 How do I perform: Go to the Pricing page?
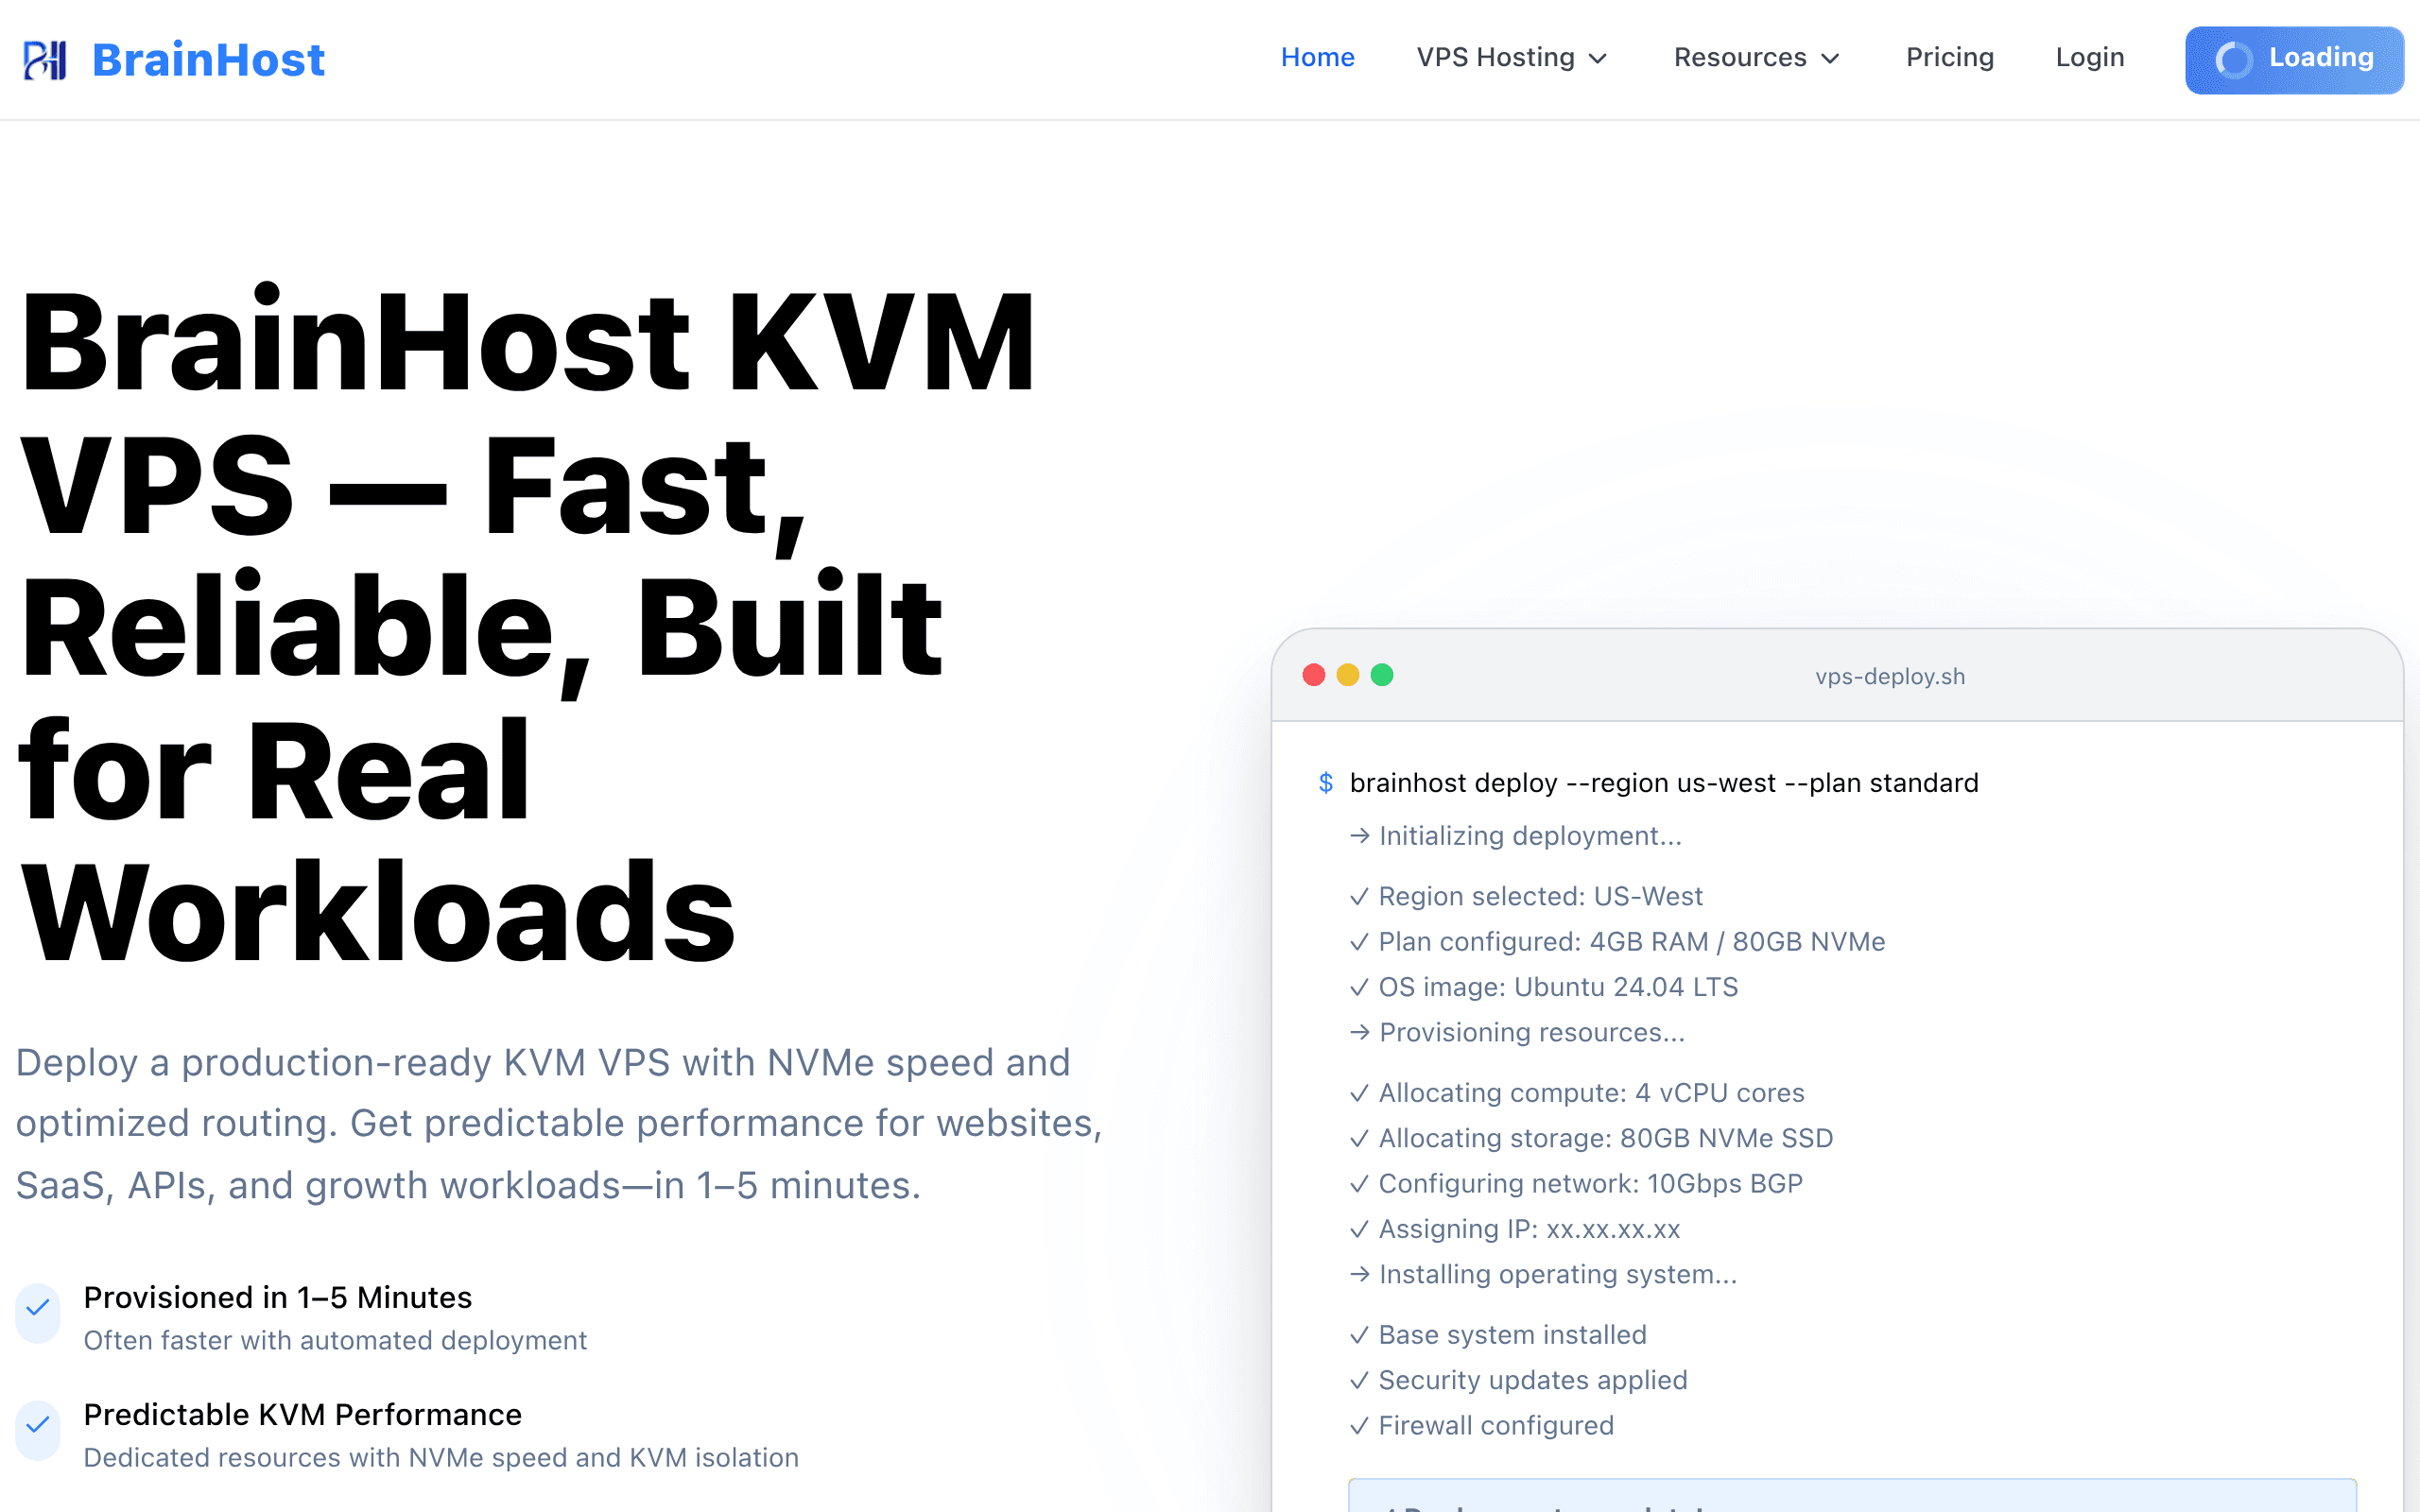(1949, 58)
